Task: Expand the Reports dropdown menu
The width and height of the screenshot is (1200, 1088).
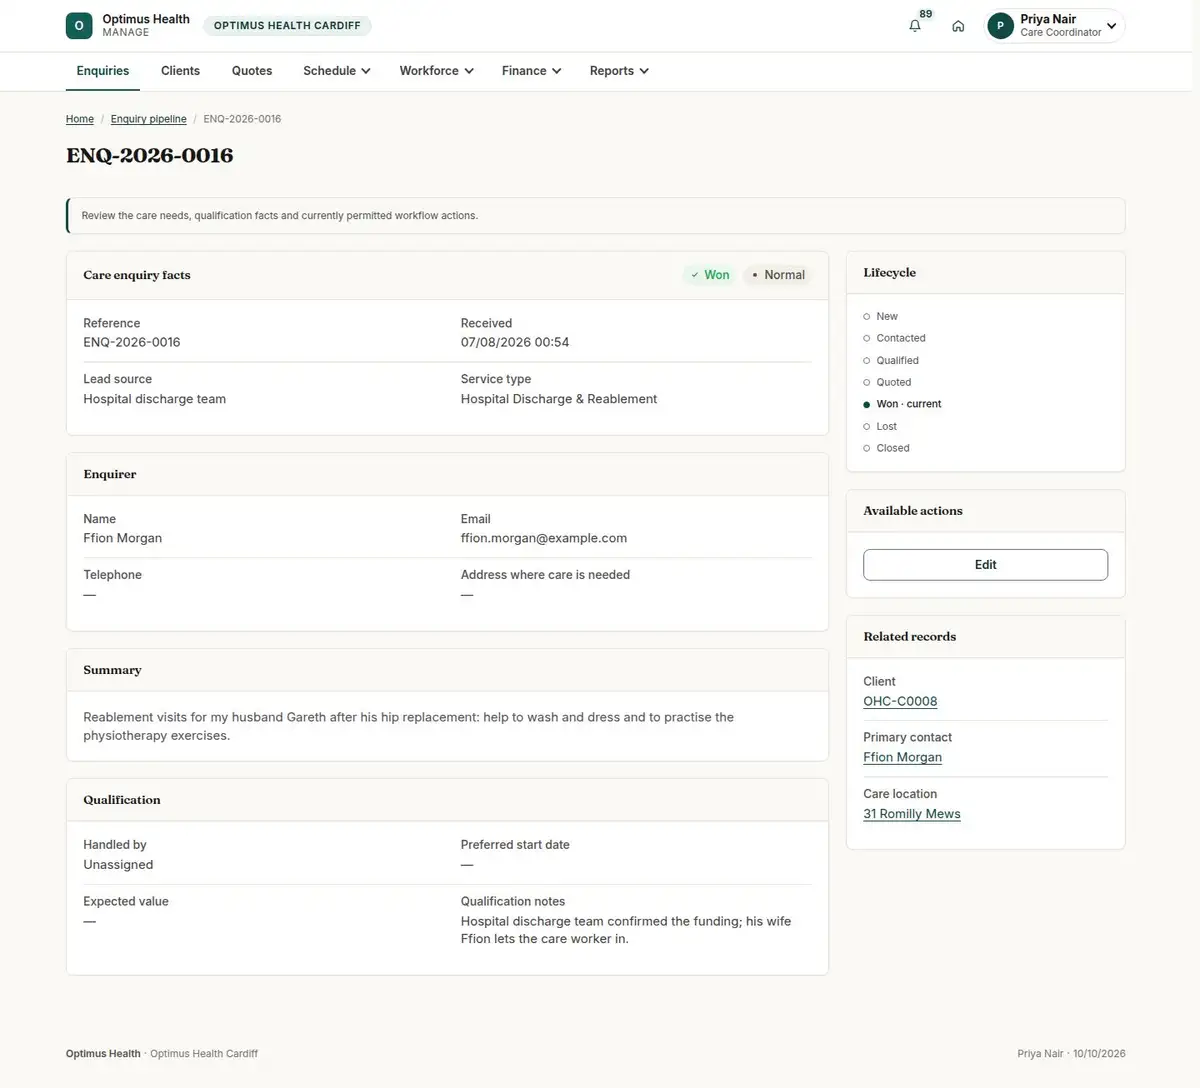Action: (619, 71)
